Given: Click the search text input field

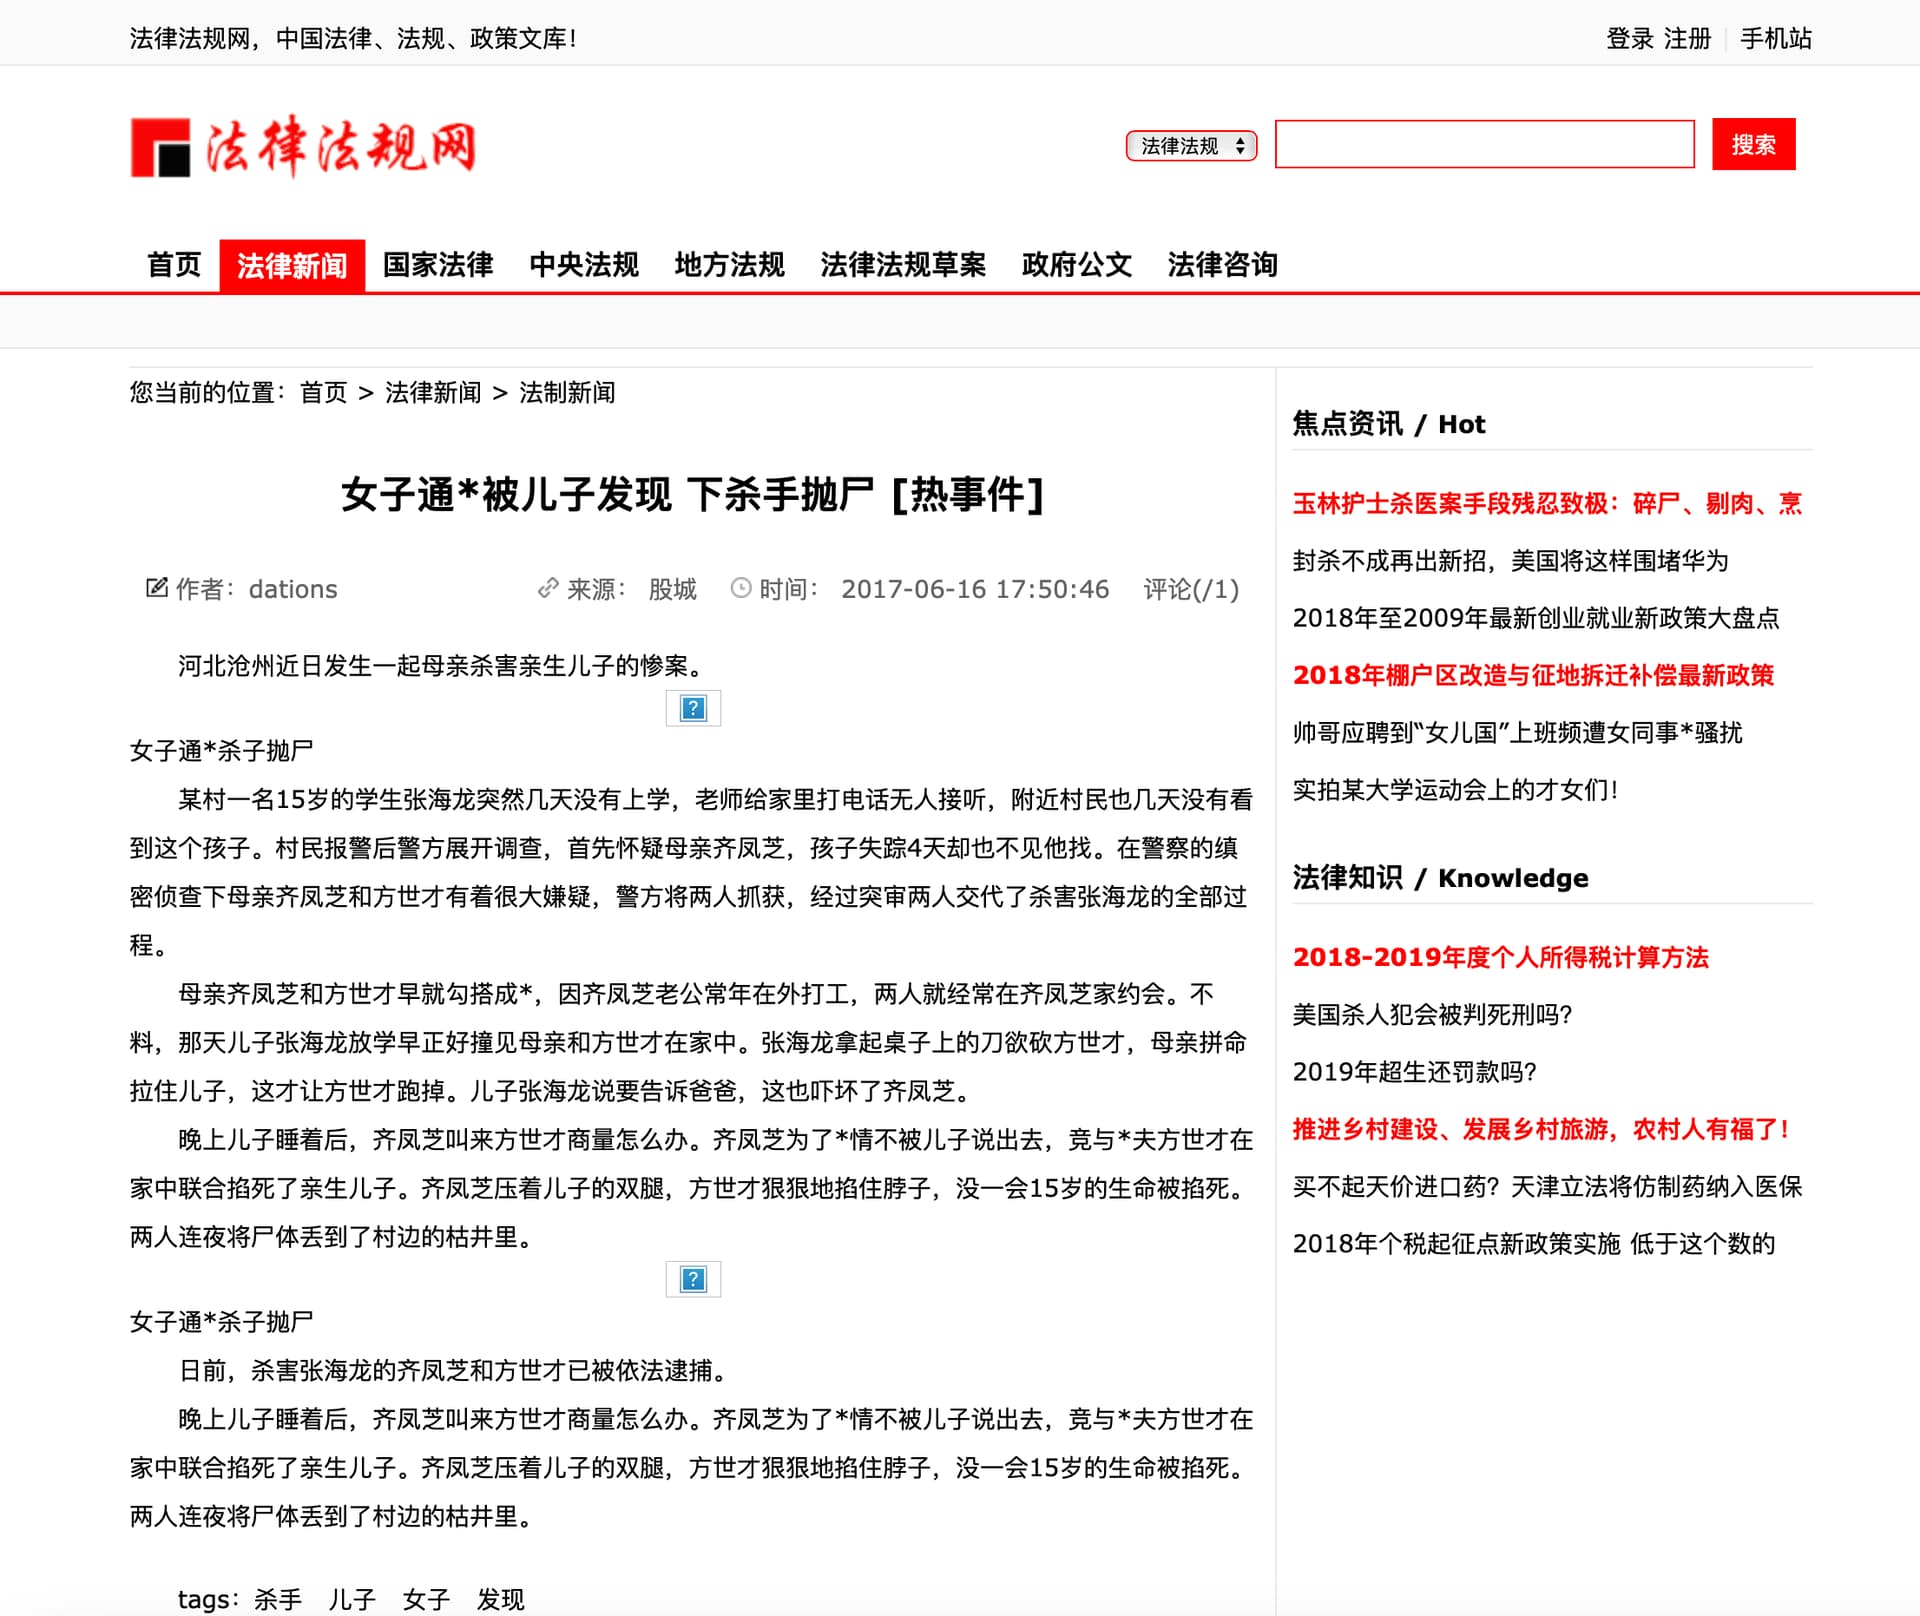Looking at the screenshot, I should point(1484,145).
